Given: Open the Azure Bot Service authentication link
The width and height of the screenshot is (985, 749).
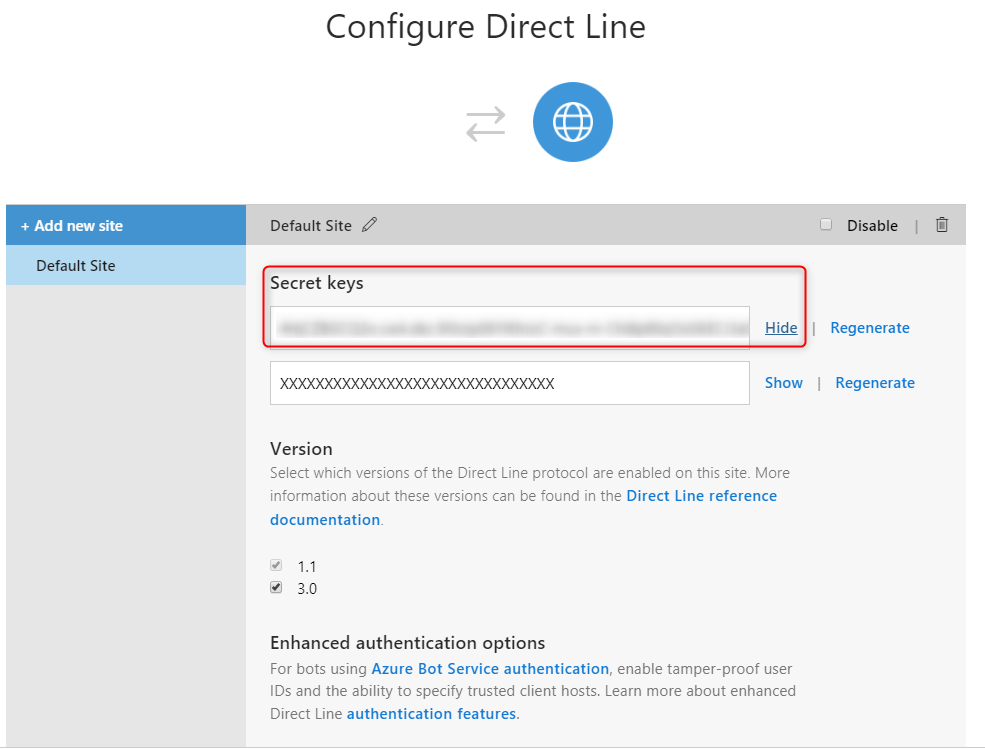Looking at the screenshot, I should pyautogui.click(x=490, y=669).
